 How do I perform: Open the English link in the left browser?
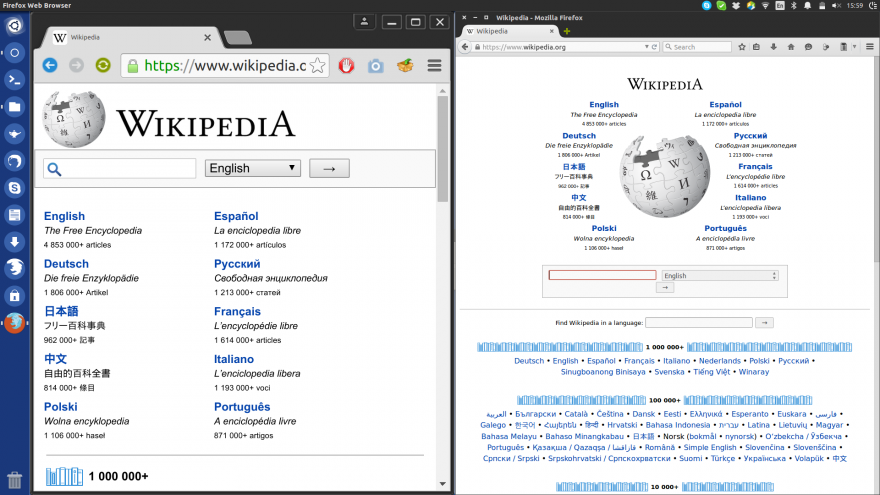tap(65, 216)
